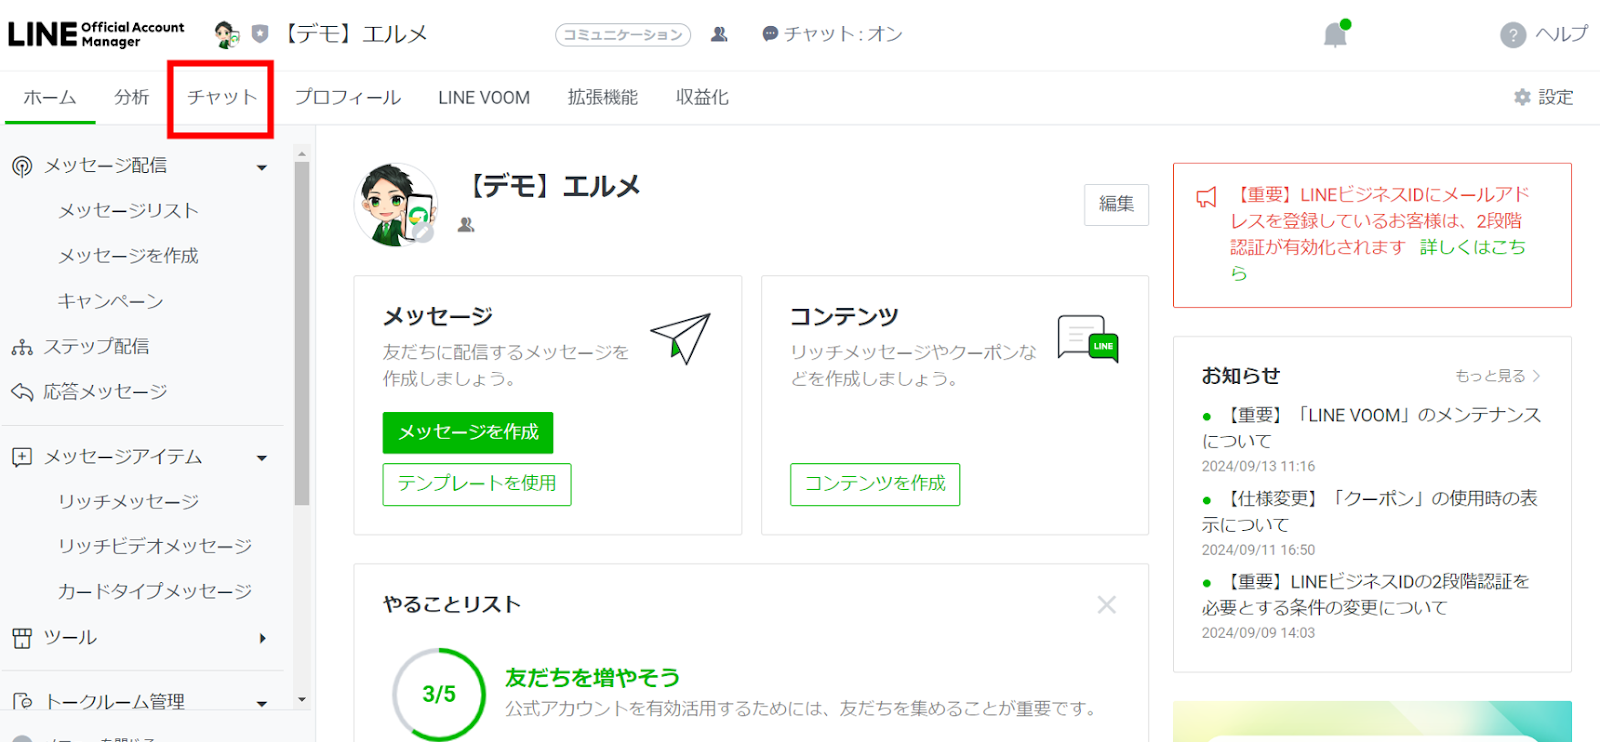The width and height of the screenshot is (1600, 742).
Task: Close the やることリスト panel
Action: 1107,605
